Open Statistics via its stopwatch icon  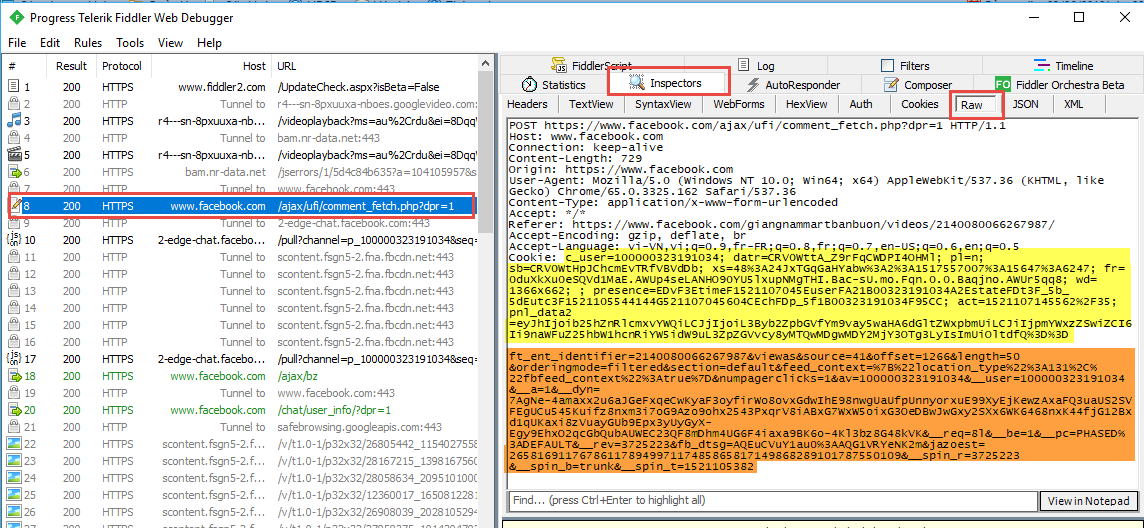coord(530,85)
